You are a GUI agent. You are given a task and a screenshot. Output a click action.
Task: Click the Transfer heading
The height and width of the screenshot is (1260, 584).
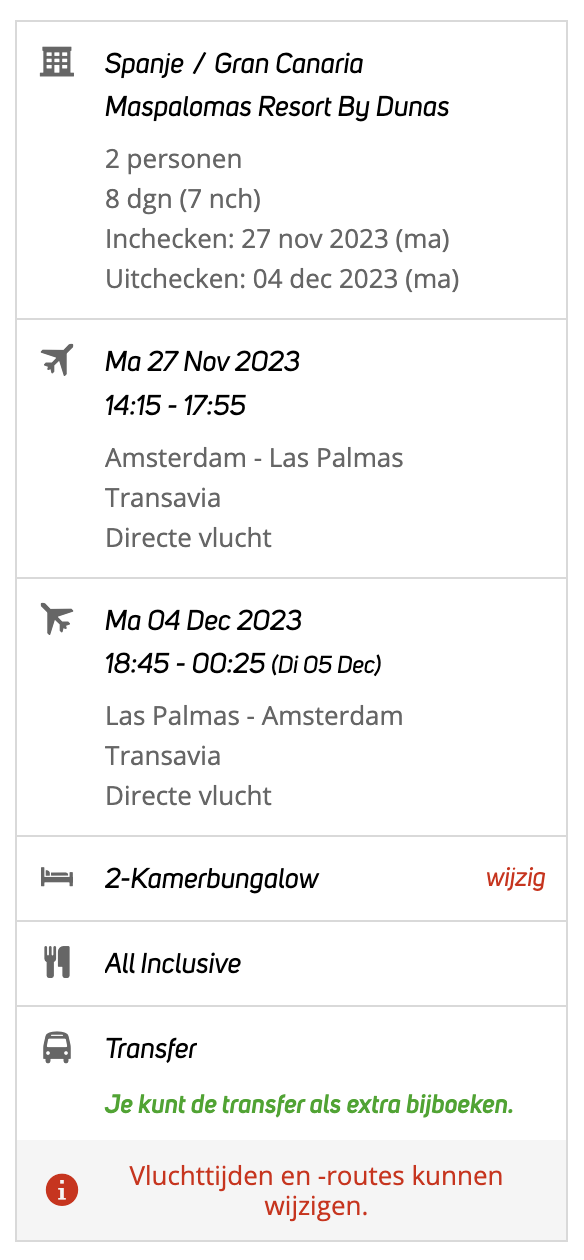[151, 1049]
